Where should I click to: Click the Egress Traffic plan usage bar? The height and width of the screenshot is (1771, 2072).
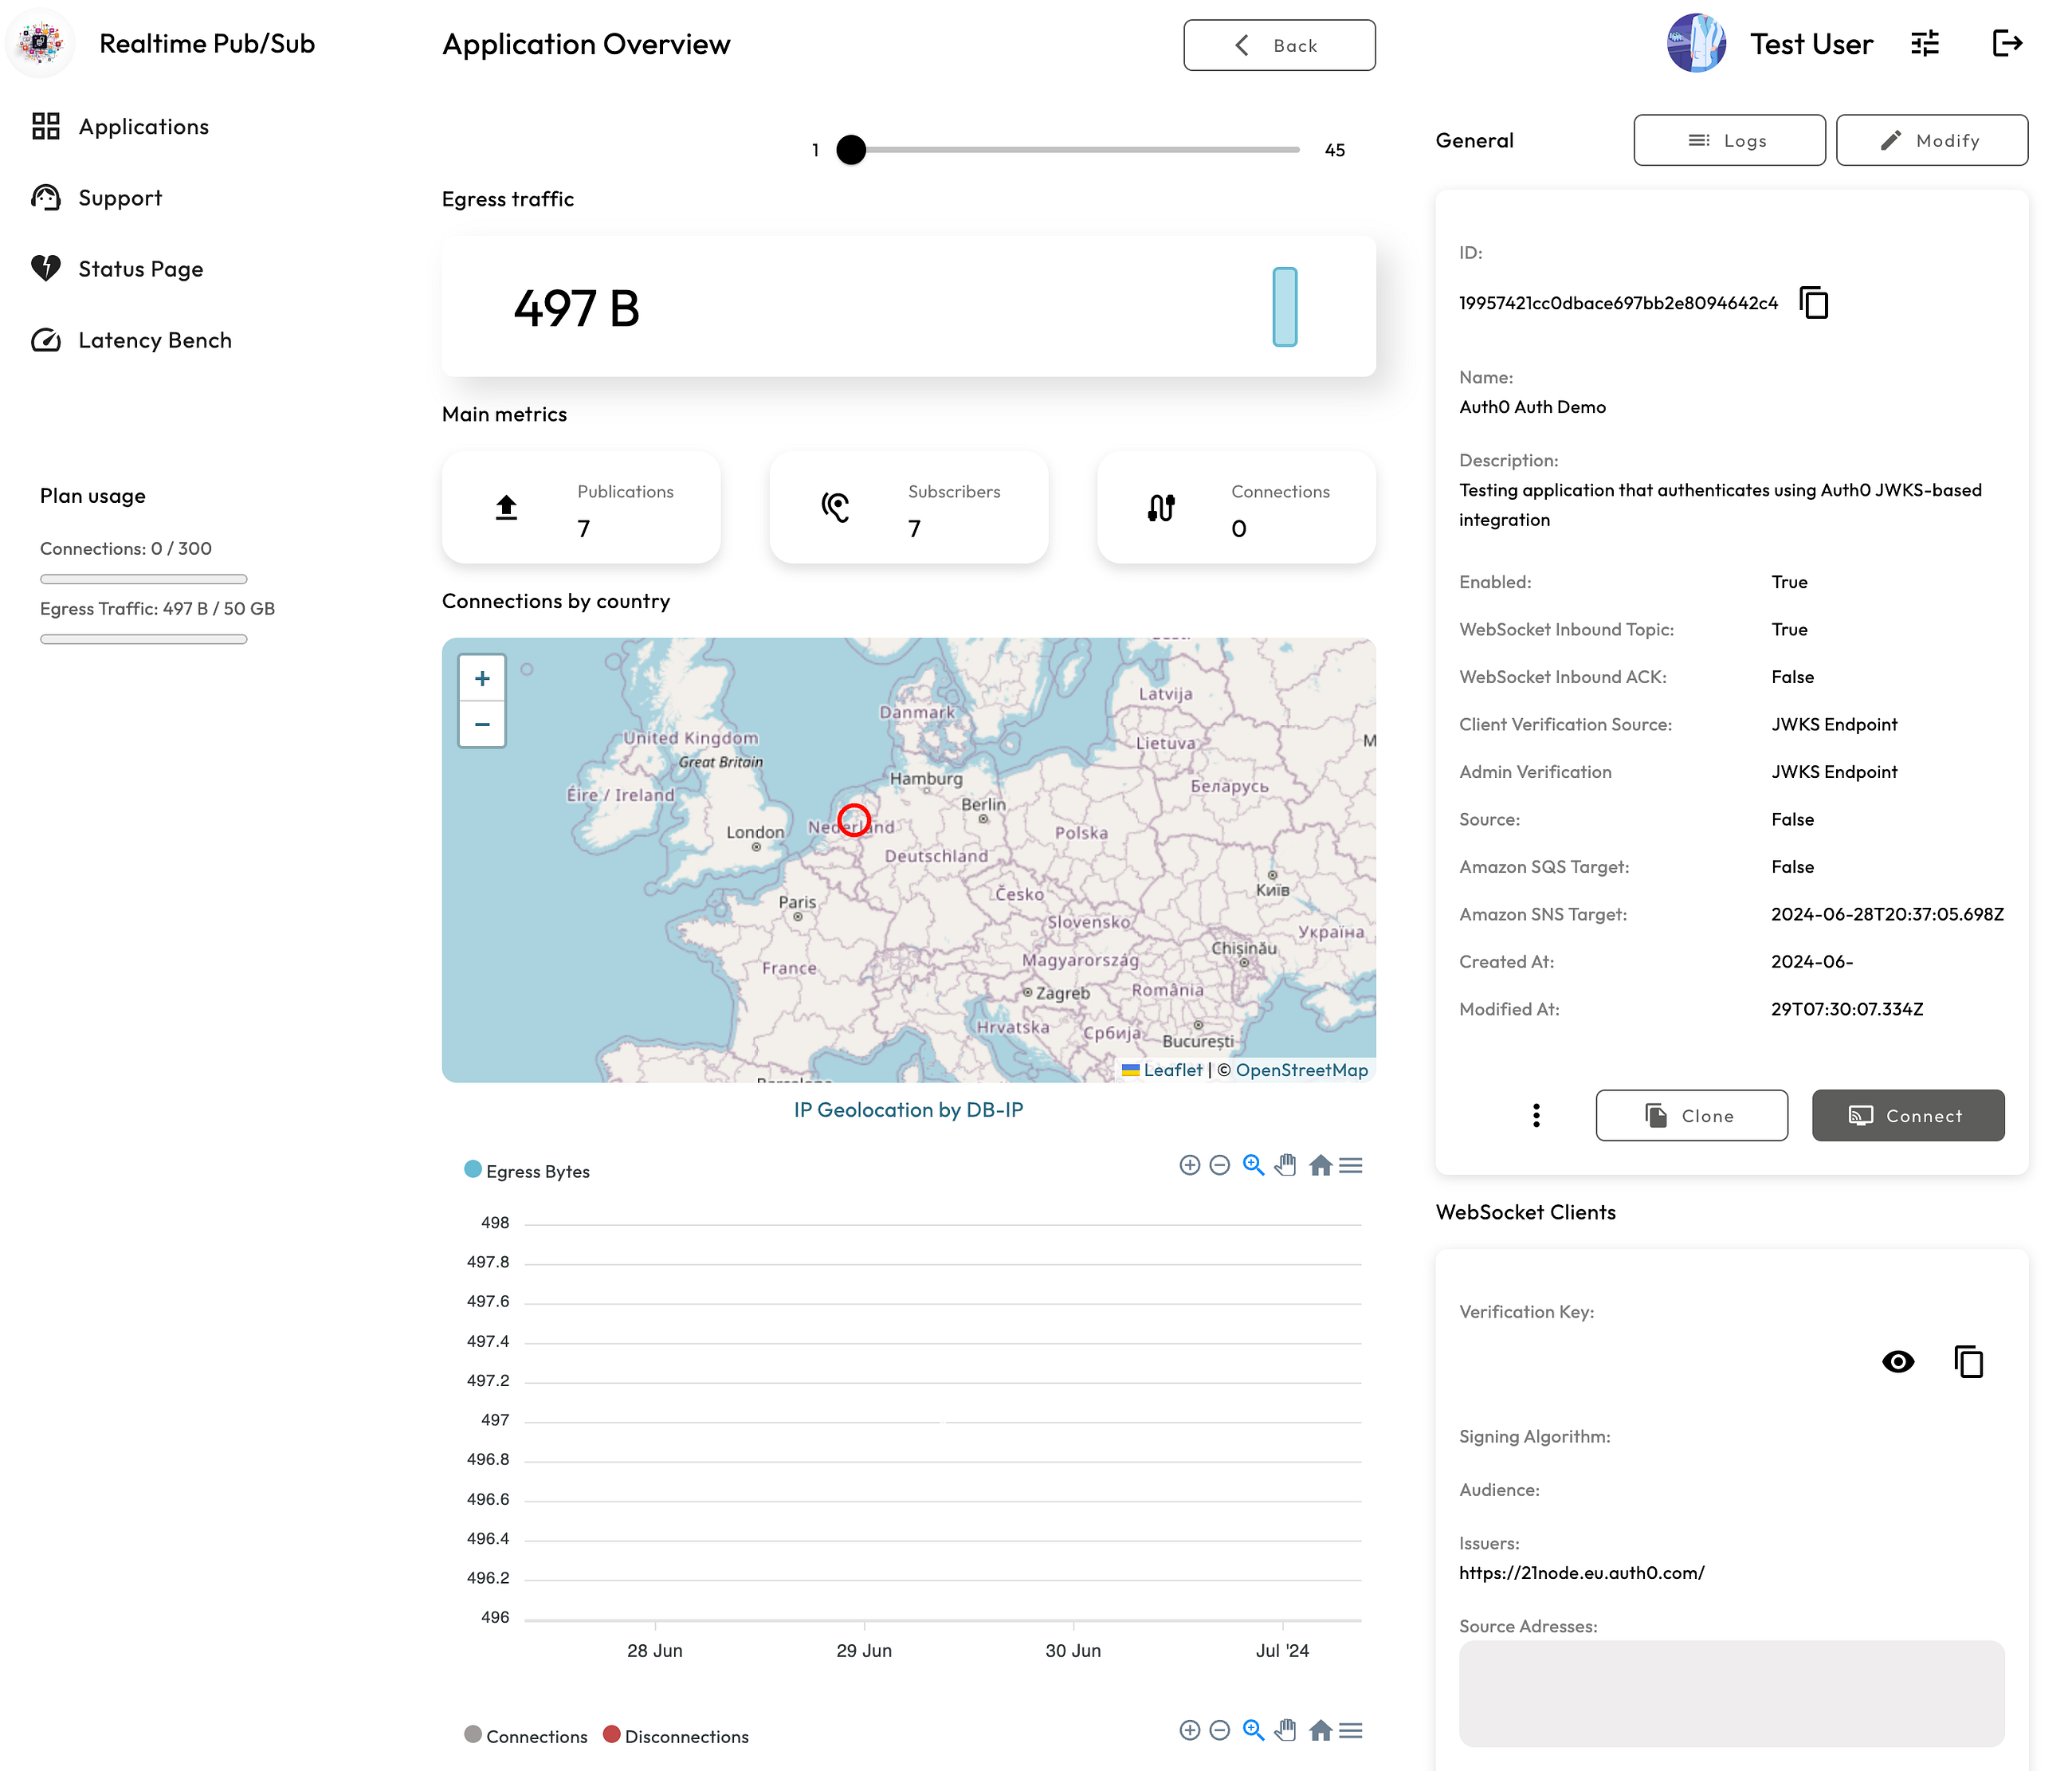(143, 639)
